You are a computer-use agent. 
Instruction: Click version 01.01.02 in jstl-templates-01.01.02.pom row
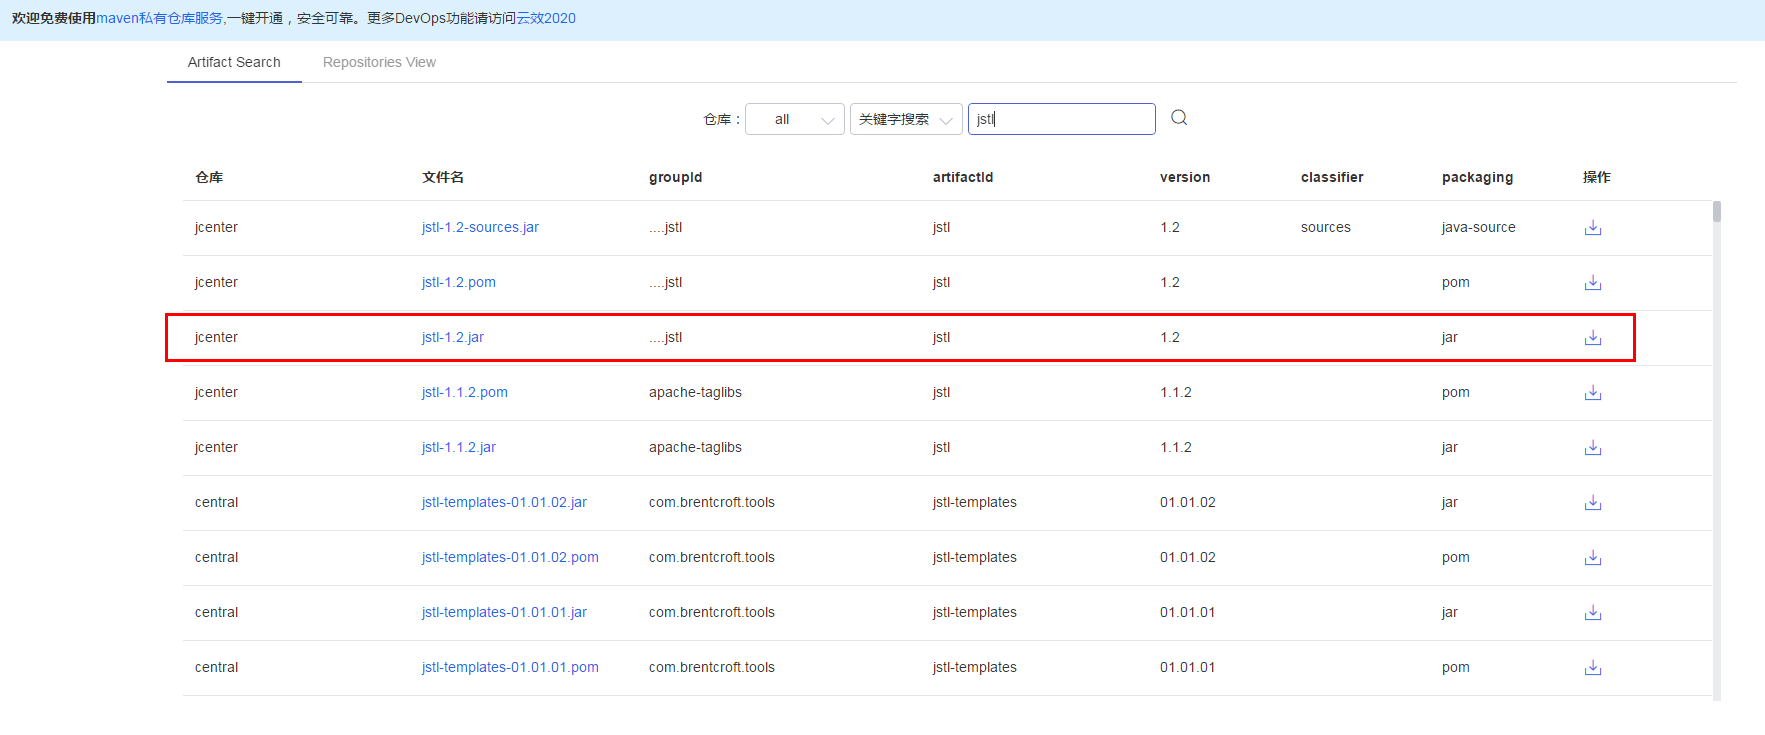tap(1188, 557)
